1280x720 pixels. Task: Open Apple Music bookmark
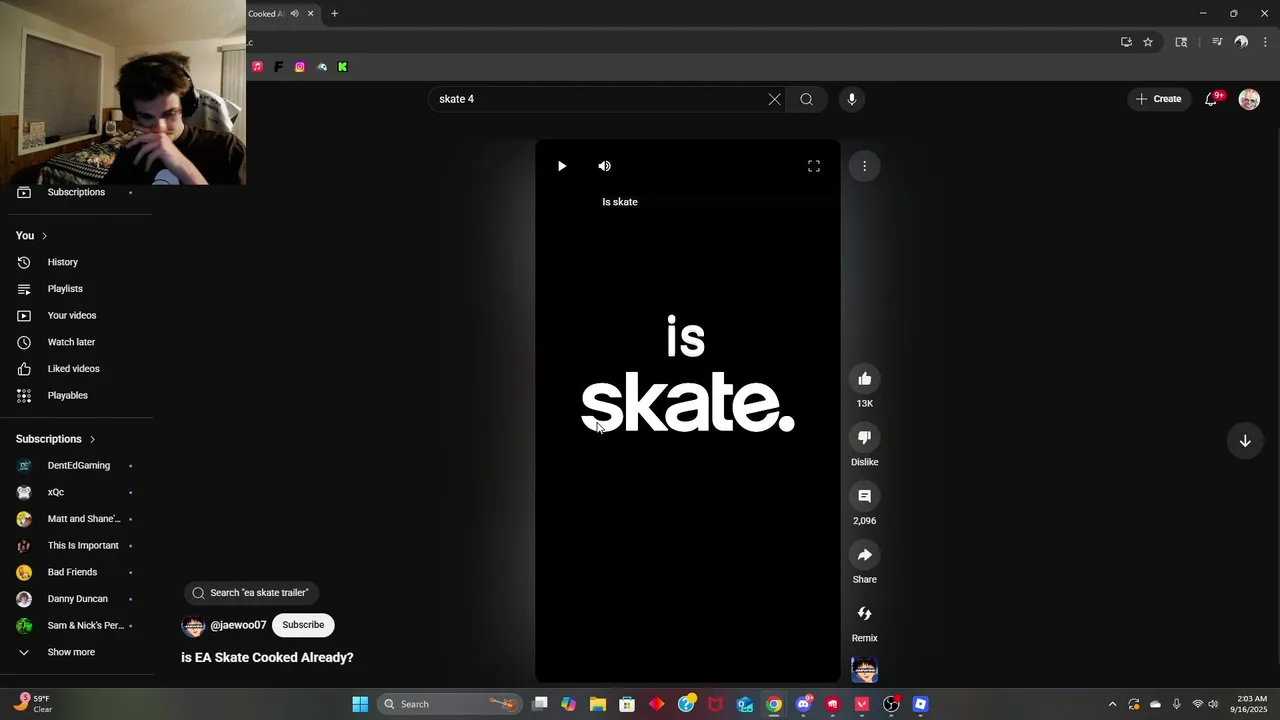257,67
